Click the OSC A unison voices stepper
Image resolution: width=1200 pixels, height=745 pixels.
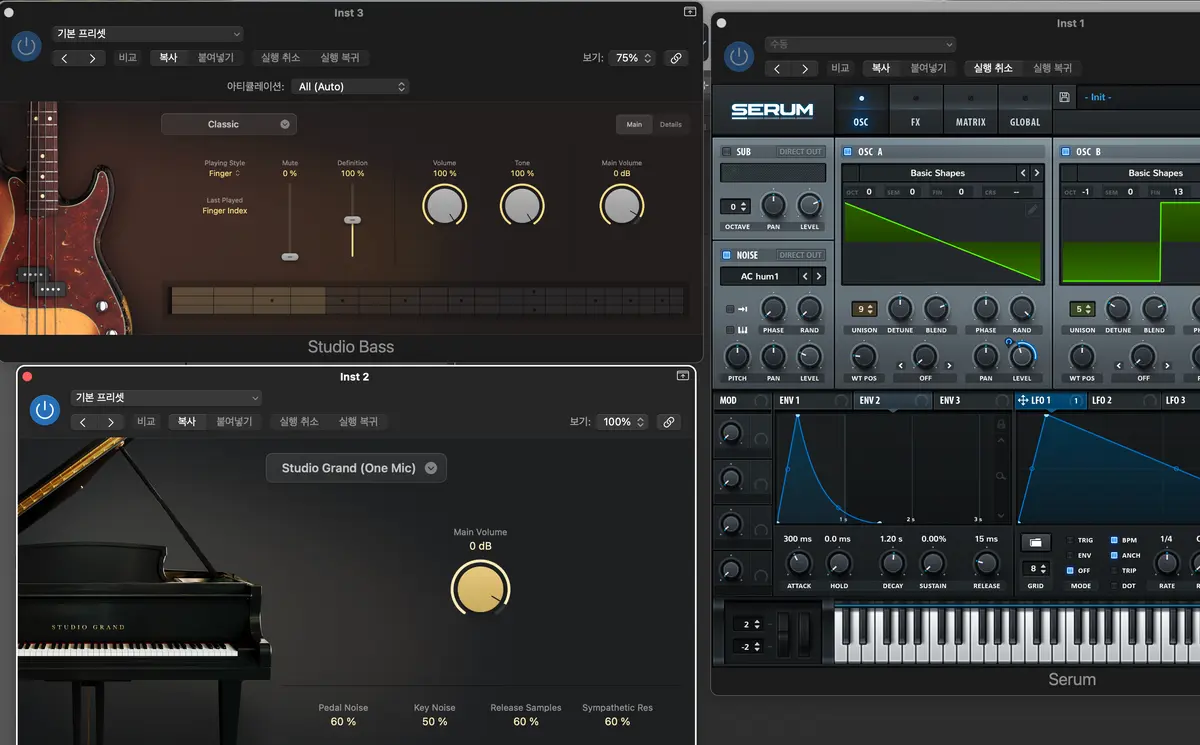[x=864, y=309]
